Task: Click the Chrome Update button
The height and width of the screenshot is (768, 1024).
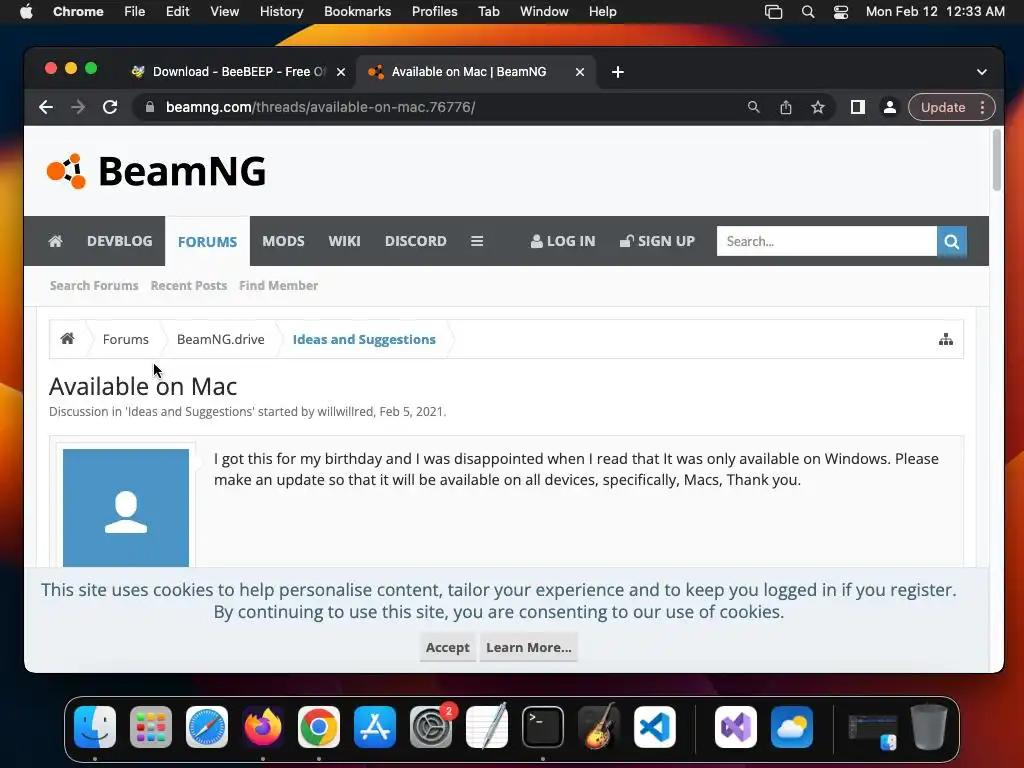Action: pyautogui.click(x=943, y=107)
